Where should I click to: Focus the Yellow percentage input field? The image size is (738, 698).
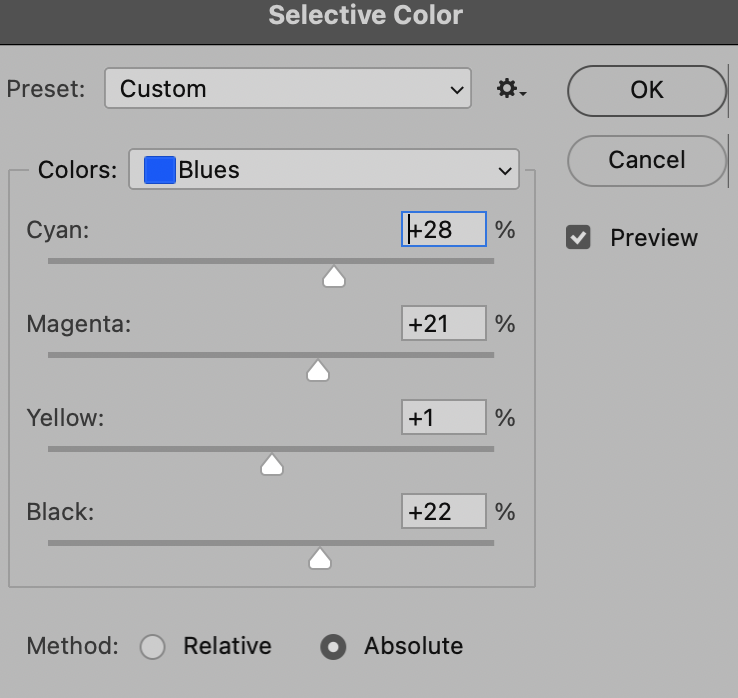(444, 417)
